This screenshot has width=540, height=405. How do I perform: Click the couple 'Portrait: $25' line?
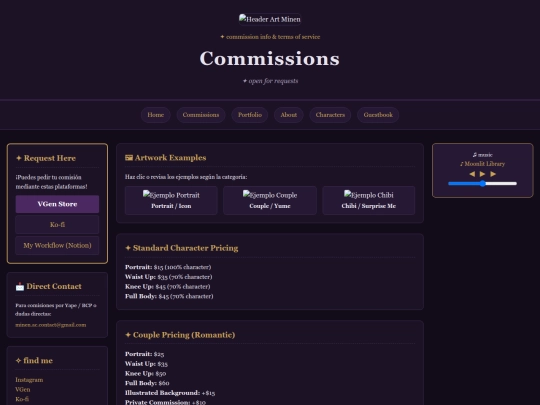point(145,354)
